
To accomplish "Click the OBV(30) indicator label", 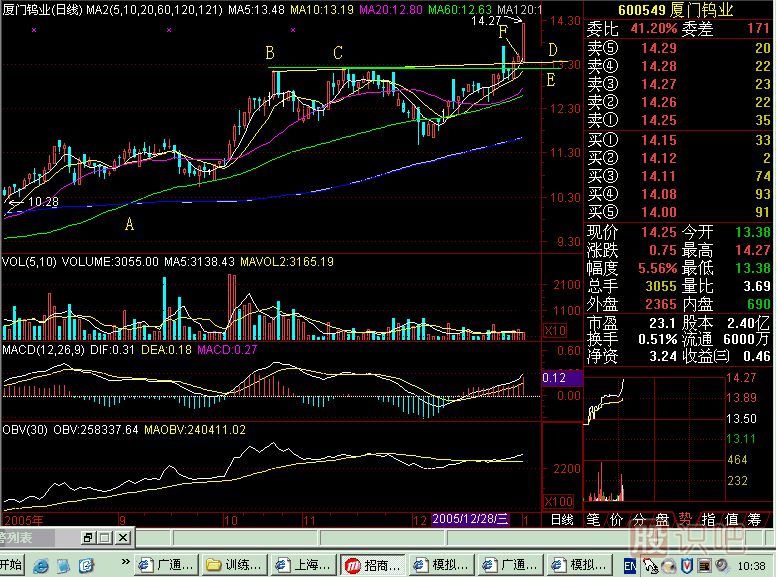I will (22, 429).
